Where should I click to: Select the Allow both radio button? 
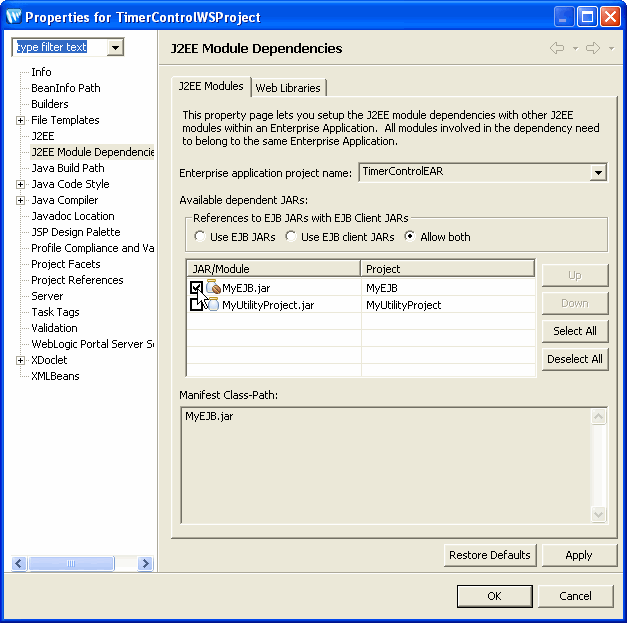[409, 236]
